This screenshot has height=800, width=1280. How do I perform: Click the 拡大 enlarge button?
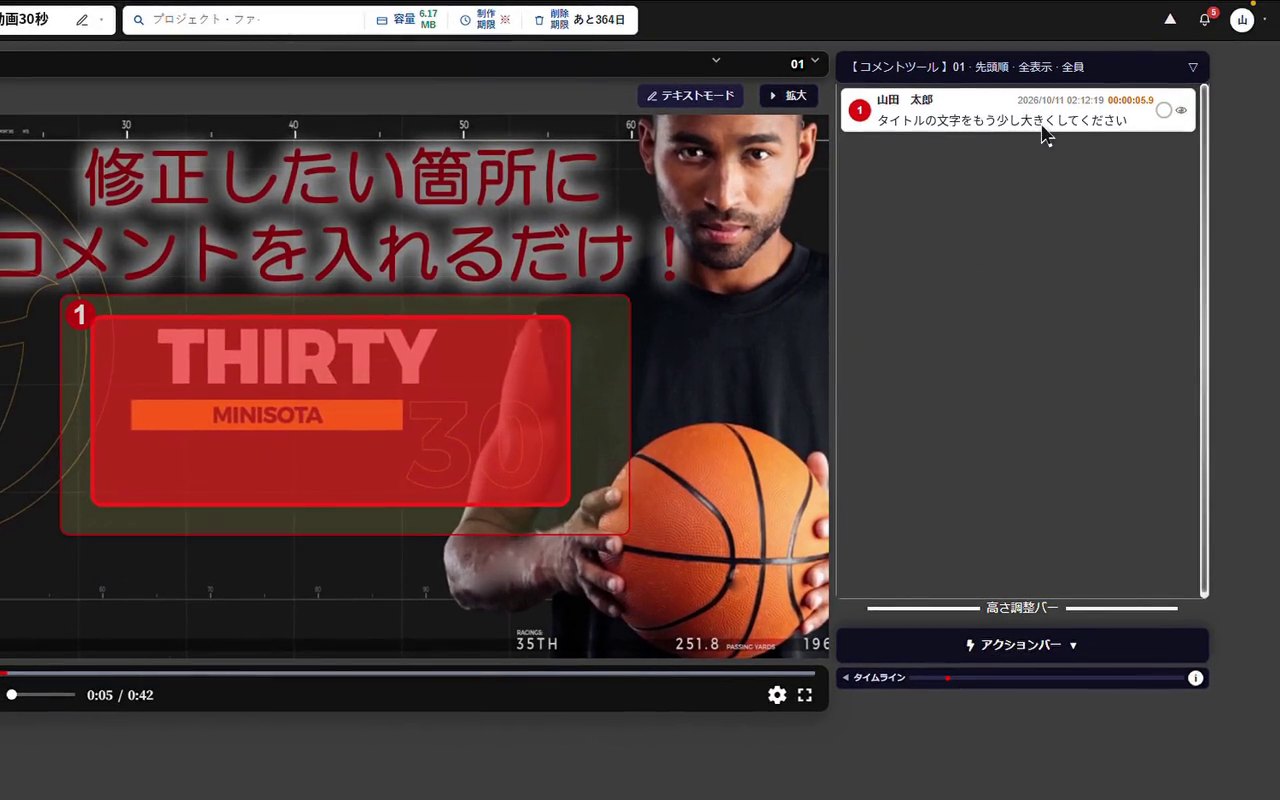click(789, 96)
